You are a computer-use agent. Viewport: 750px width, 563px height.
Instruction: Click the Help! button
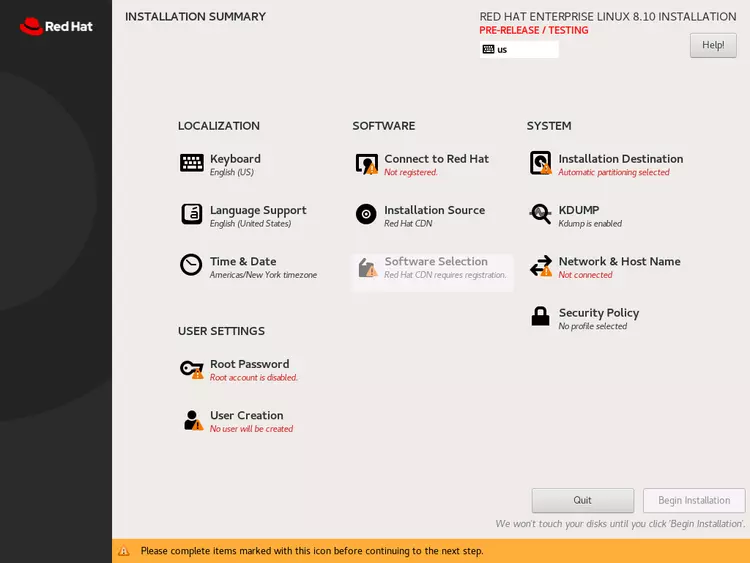712,45
